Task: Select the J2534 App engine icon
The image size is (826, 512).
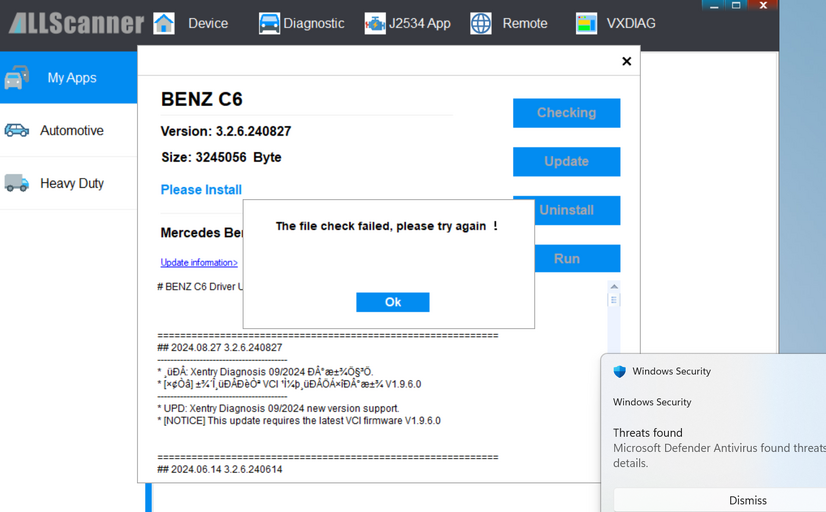Action: coord(375,24)
